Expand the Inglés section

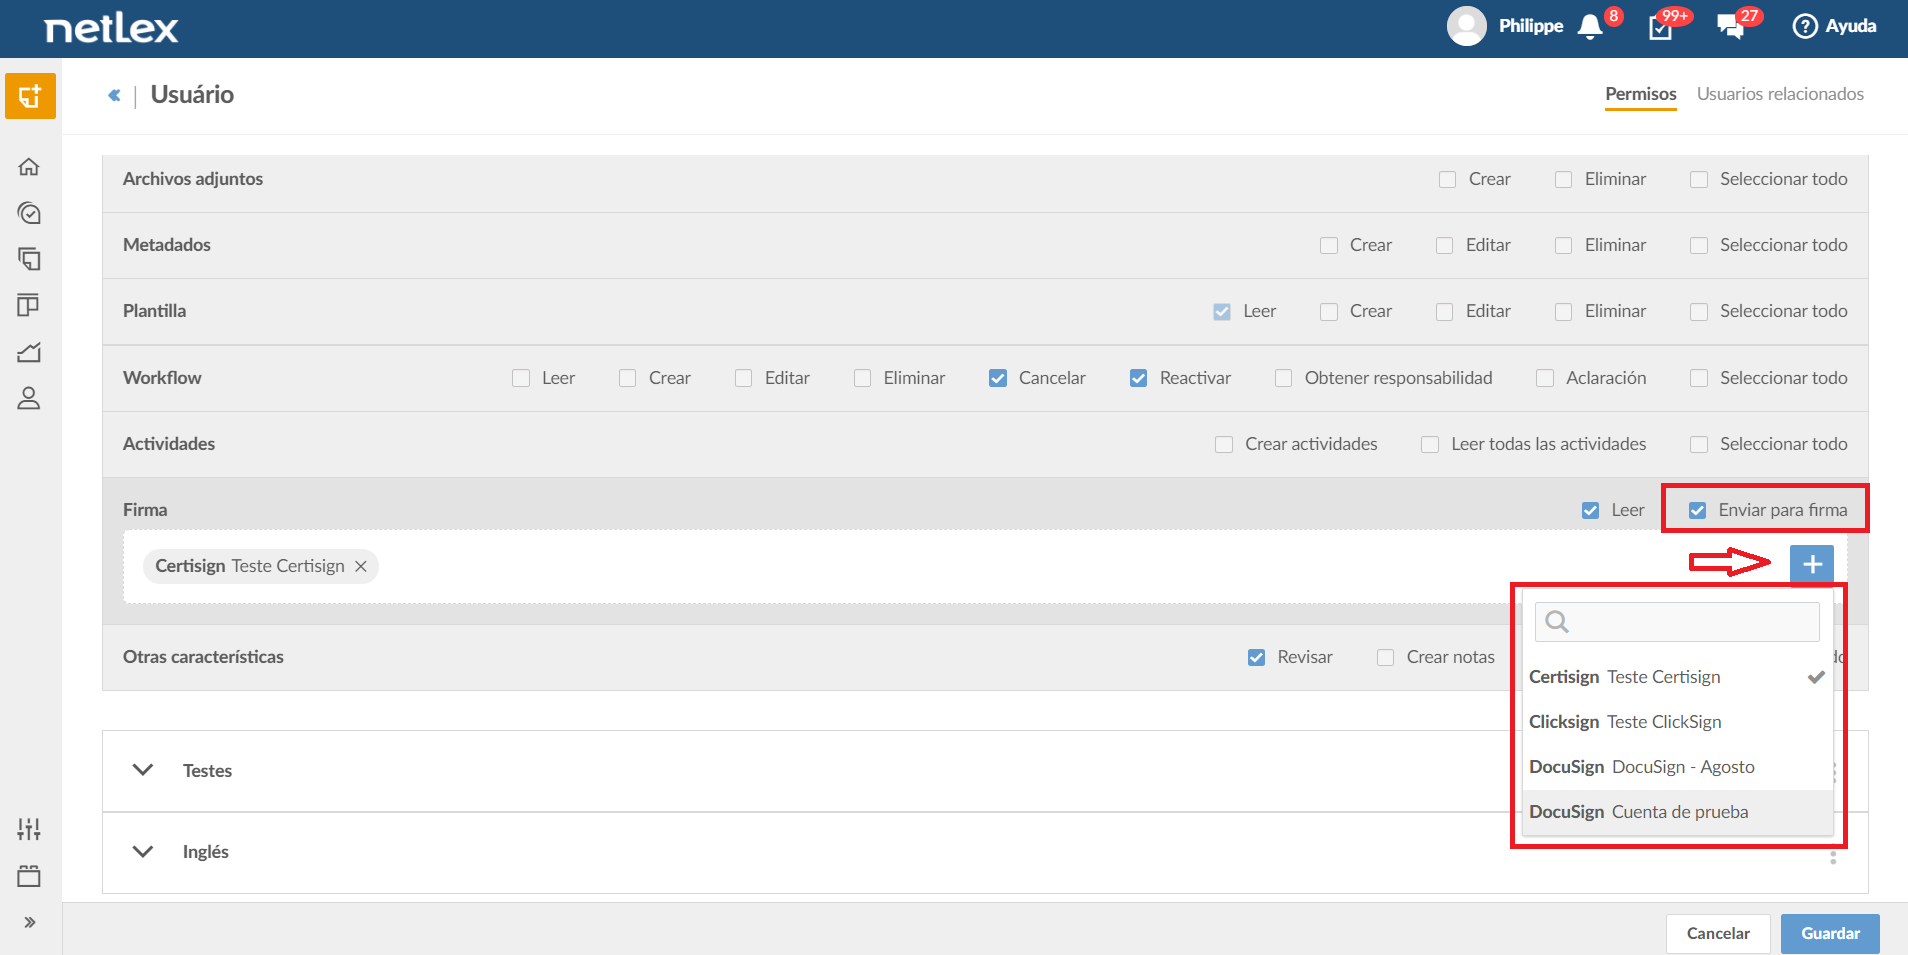[143, 852]
